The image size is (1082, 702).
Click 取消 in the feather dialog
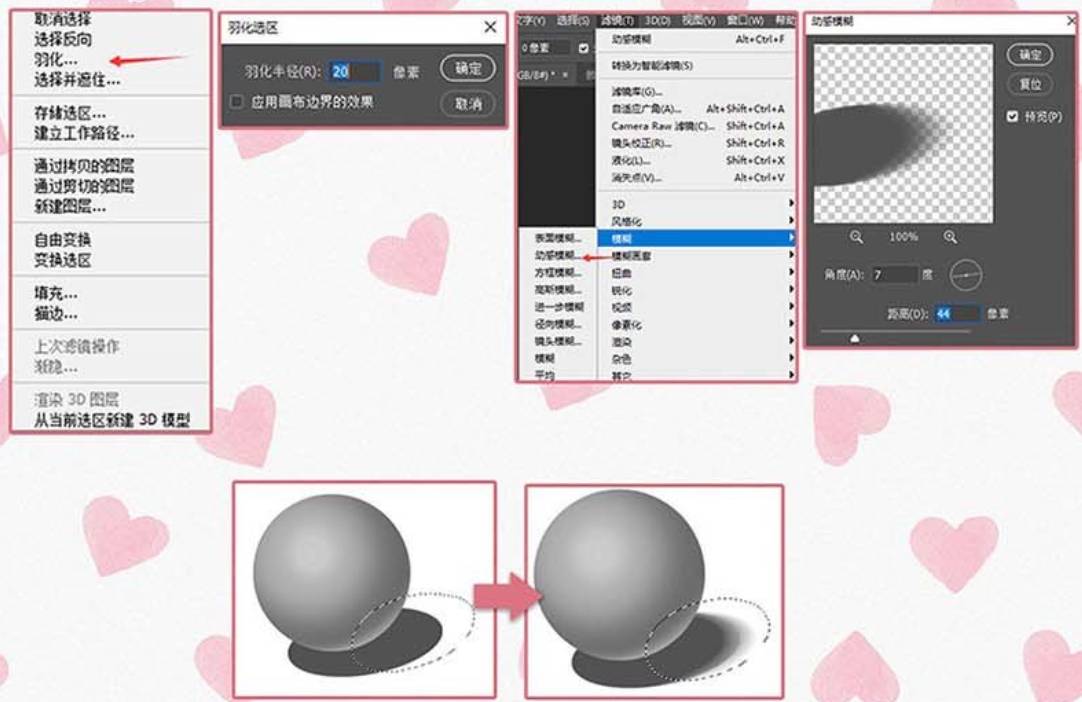(468, 103)
